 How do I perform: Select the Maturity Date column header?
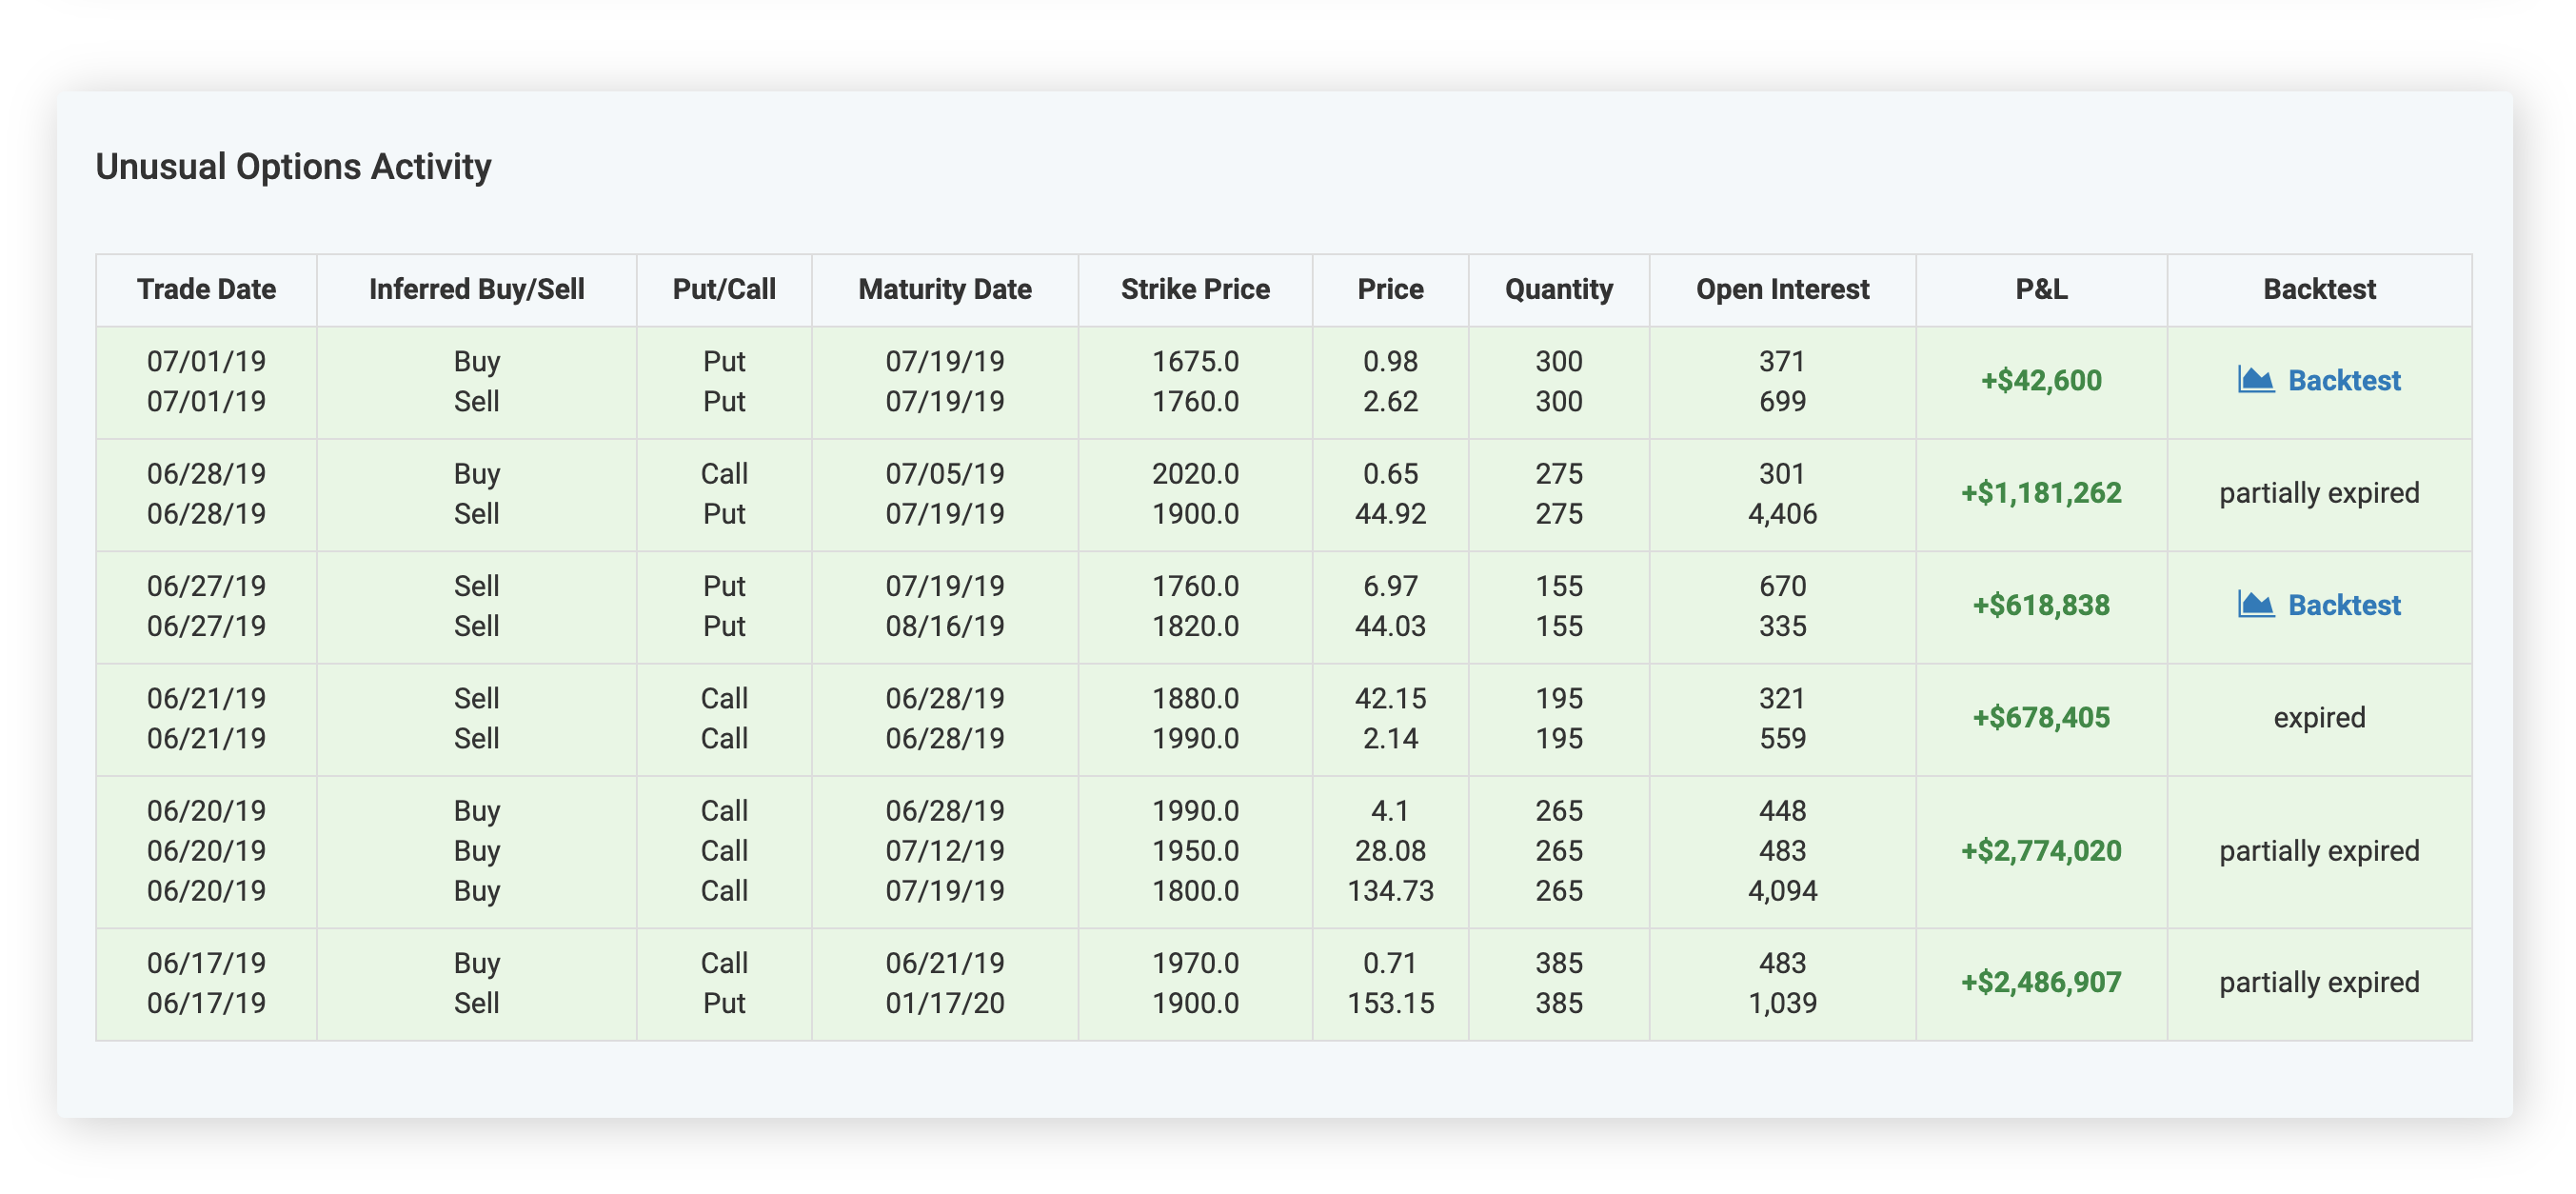944,289
